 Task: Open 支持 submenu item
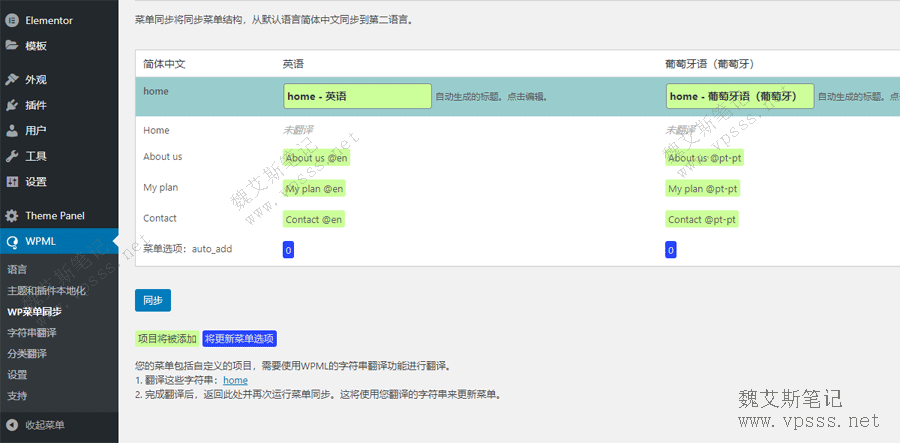pos(17,396)
